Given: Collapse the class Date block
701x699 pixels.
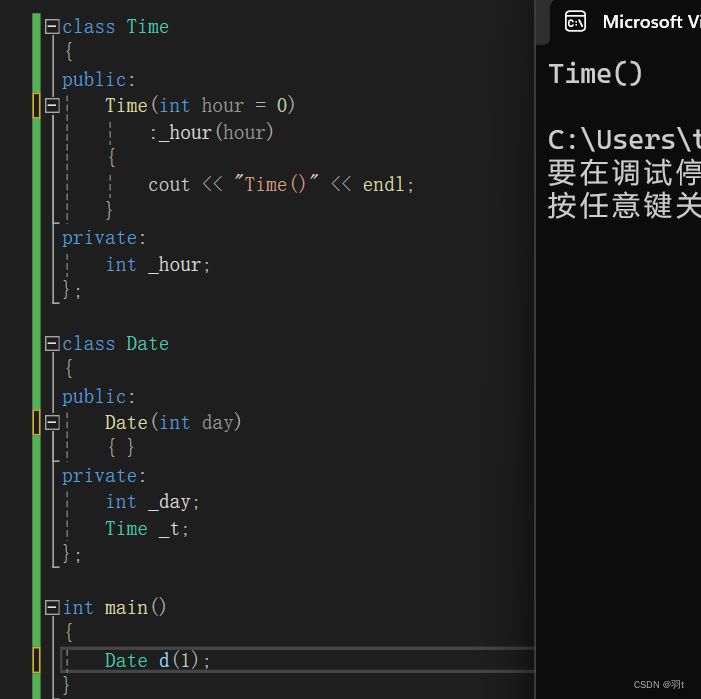Looking at the screenshot, I should 52,343.
